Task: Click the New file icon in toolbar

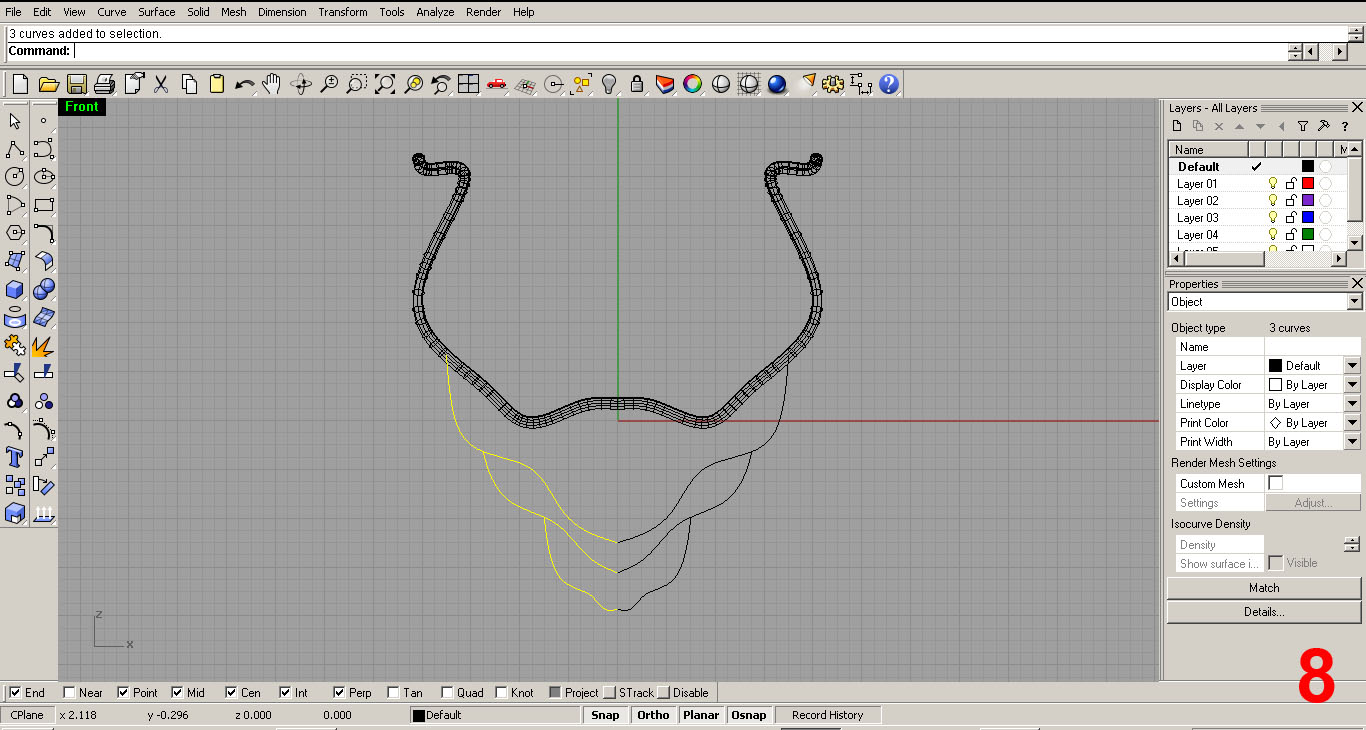Action: pyautogui.click(x=20, y=84)
